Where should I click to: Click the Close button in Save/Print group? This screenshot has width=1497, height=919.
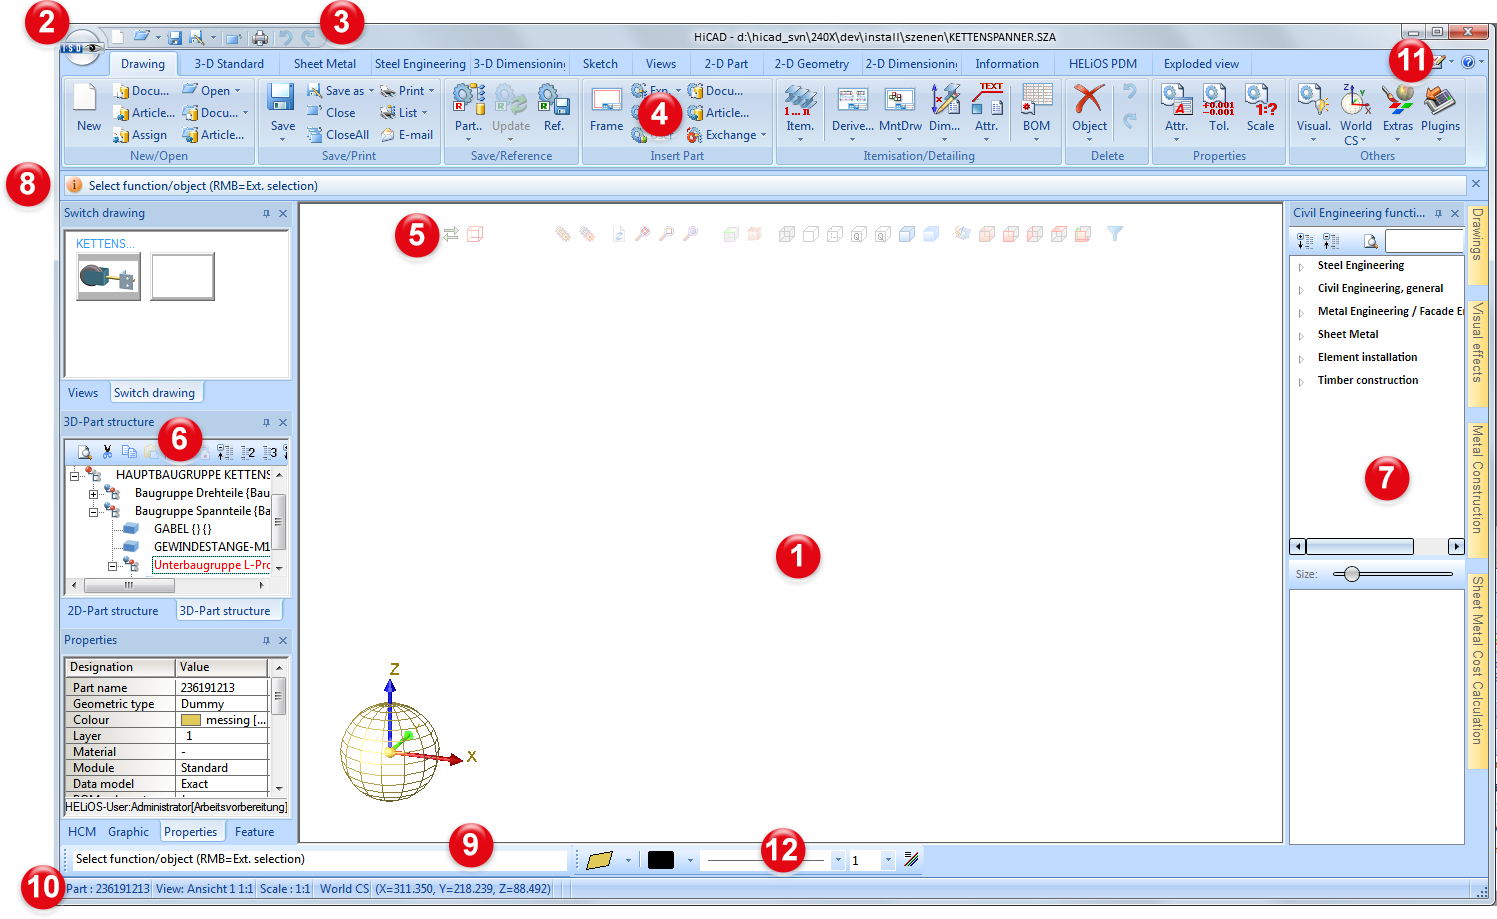331,113
